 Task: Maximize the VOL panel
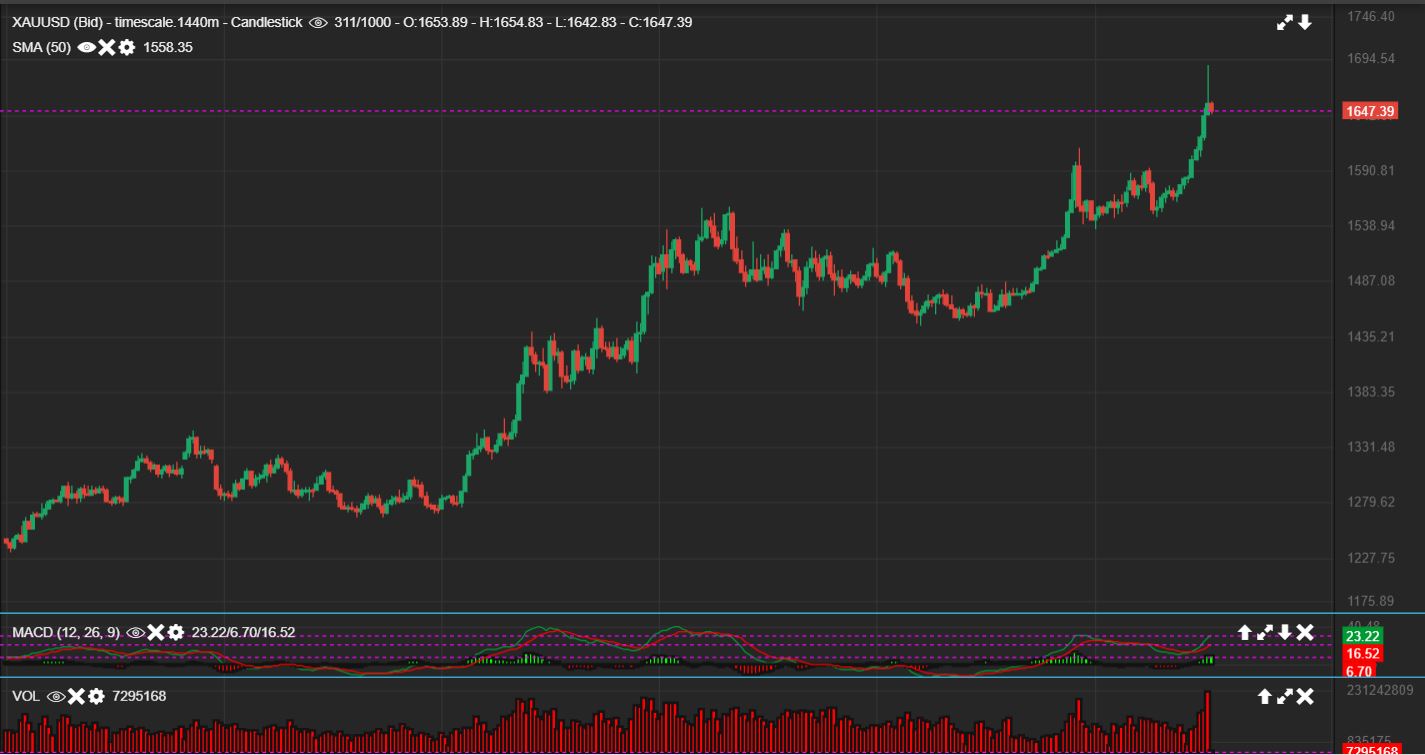[1285, 696]
